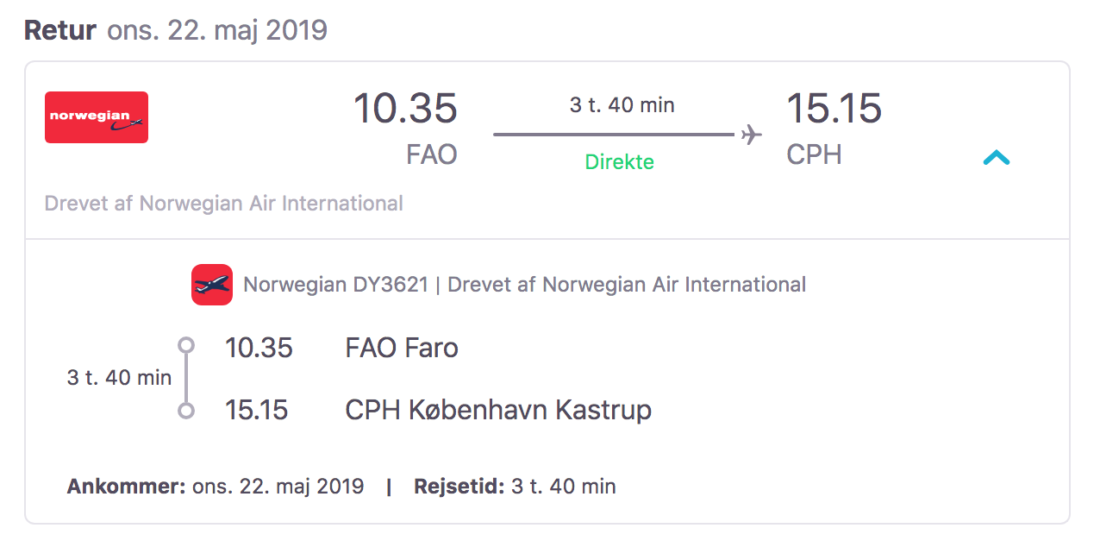Click the green Direkte label

pos(620,162)
